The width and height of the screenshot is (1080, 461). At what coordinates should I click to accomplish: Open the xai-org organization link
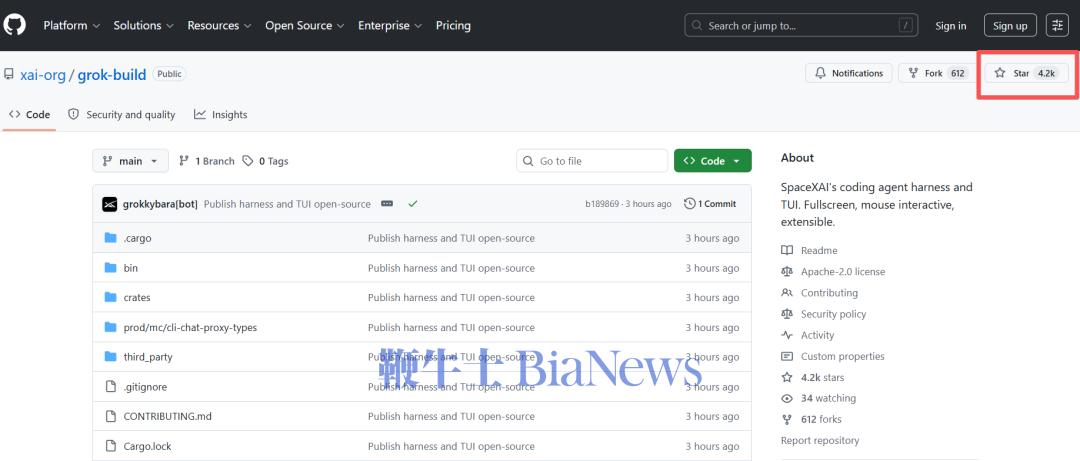(43, 74)
